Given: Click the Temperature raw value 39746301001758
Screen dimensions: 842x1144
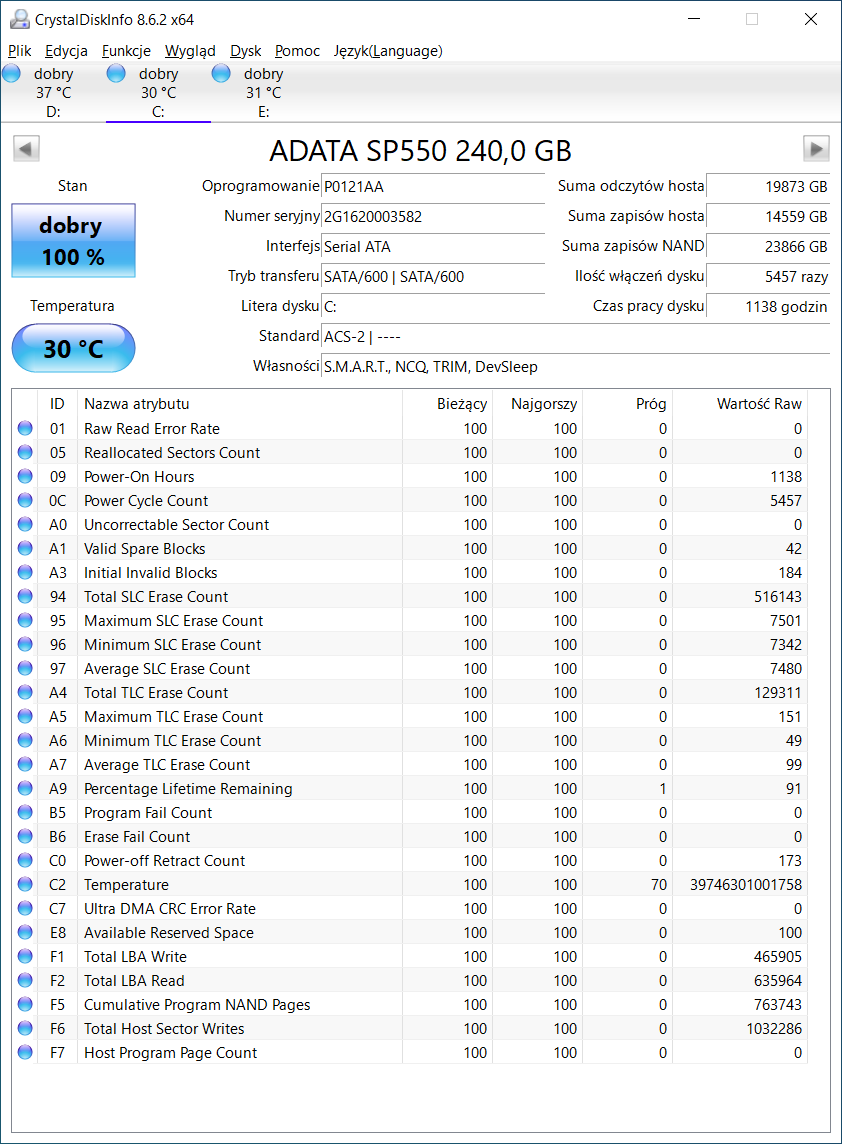Looking at the screenshot, I should (x=746, y=884).
